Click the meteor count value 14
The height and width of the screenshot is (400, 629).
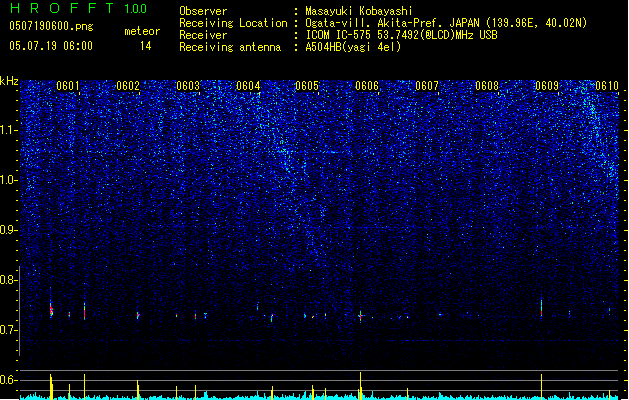(x=145, y=46)
